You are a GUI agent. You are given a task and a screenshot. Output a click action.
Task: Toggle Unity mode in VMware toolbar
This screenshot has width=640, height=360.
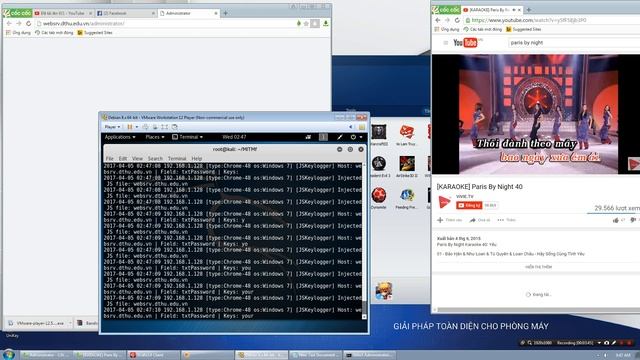(x=174, y=127)
